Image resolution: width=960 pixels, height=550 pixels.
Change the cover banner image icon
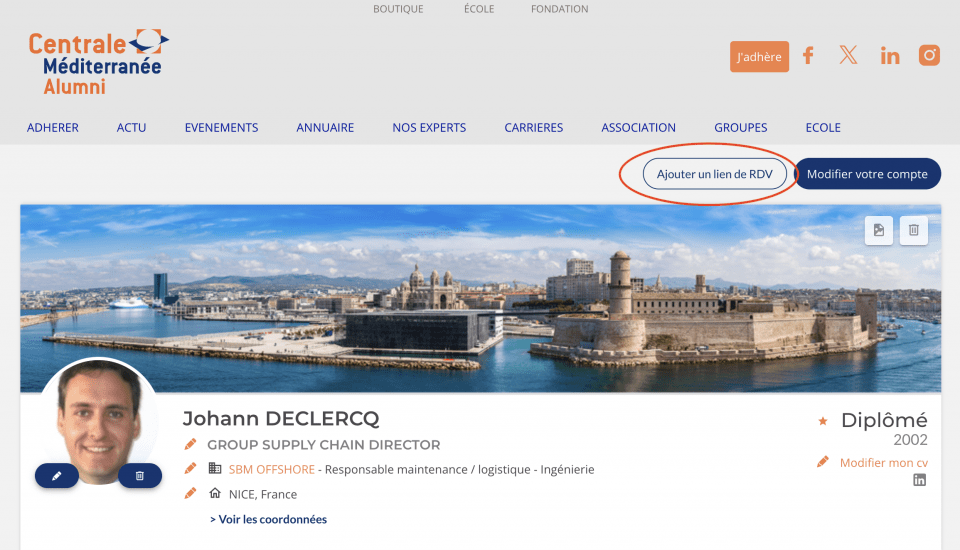879,230
